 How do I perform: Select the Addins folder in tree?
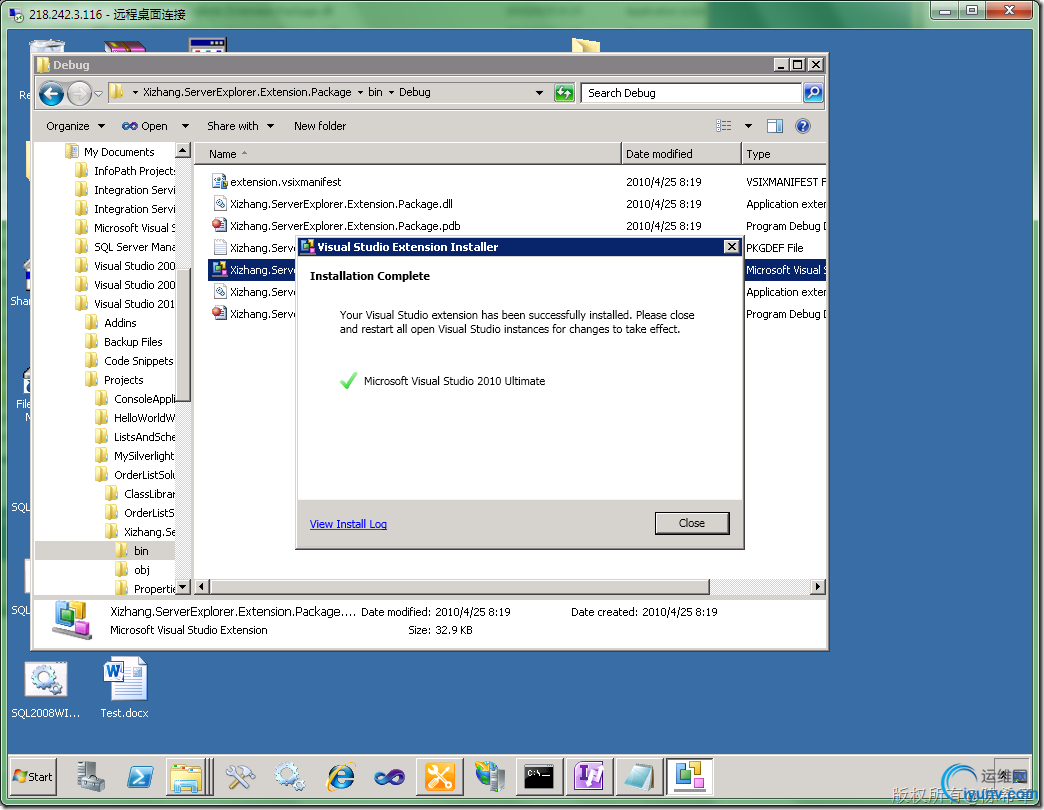point(120,323)
